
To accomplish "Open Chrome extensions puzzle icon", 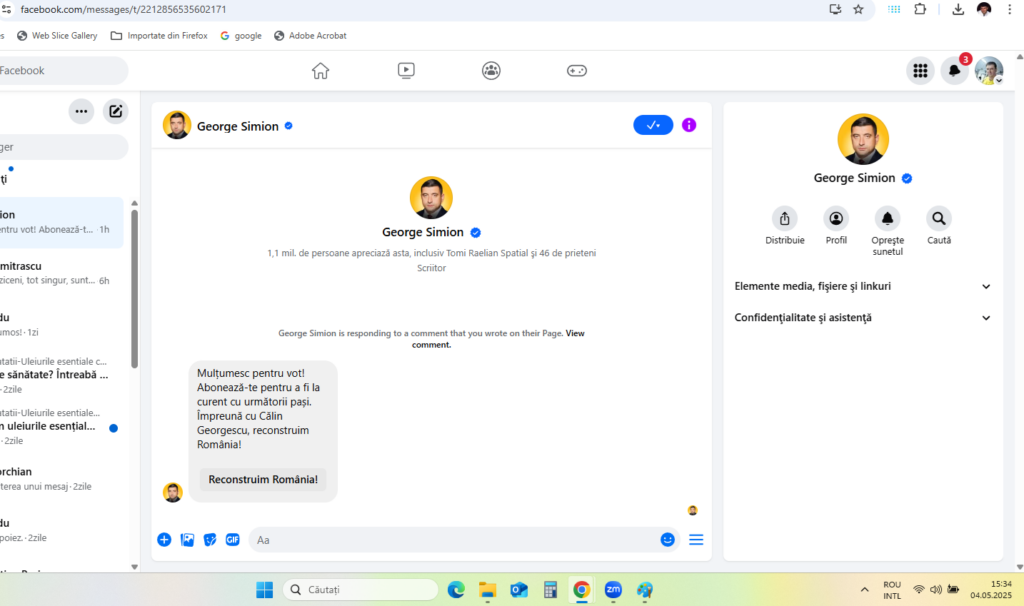I will click(x=920, y=9).
